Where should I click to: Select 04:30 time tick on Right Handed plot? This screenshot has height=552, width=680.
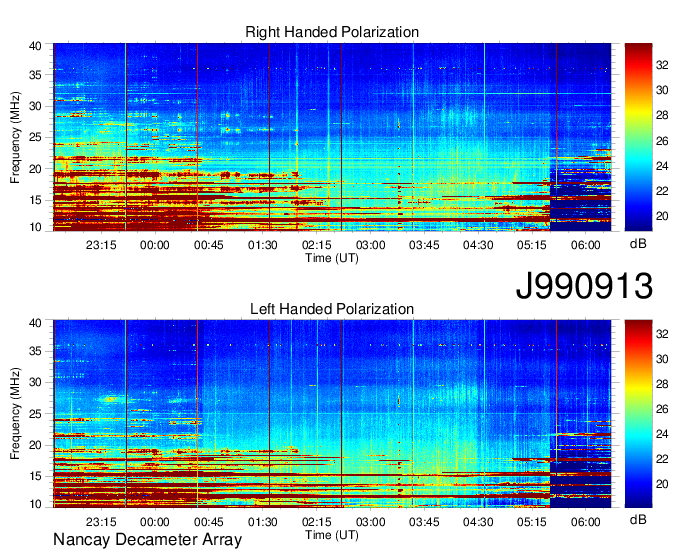(x=478, y=245)
